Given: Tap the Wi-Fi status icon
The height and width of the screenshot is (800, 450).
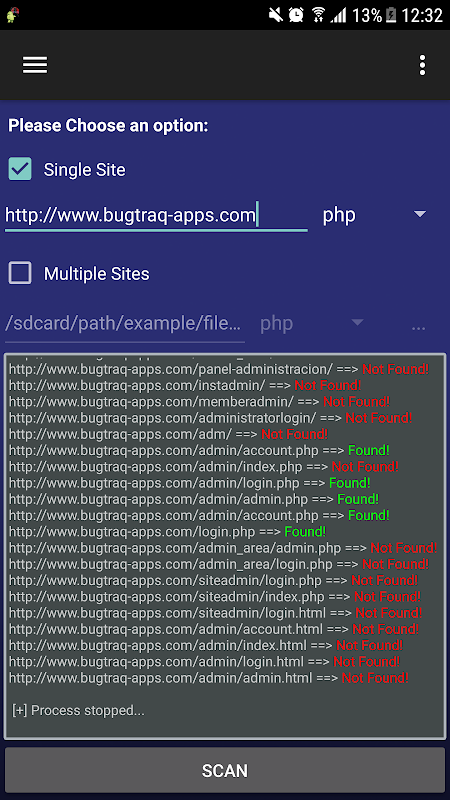Looking at the screenshot, I should pos(318,15).
